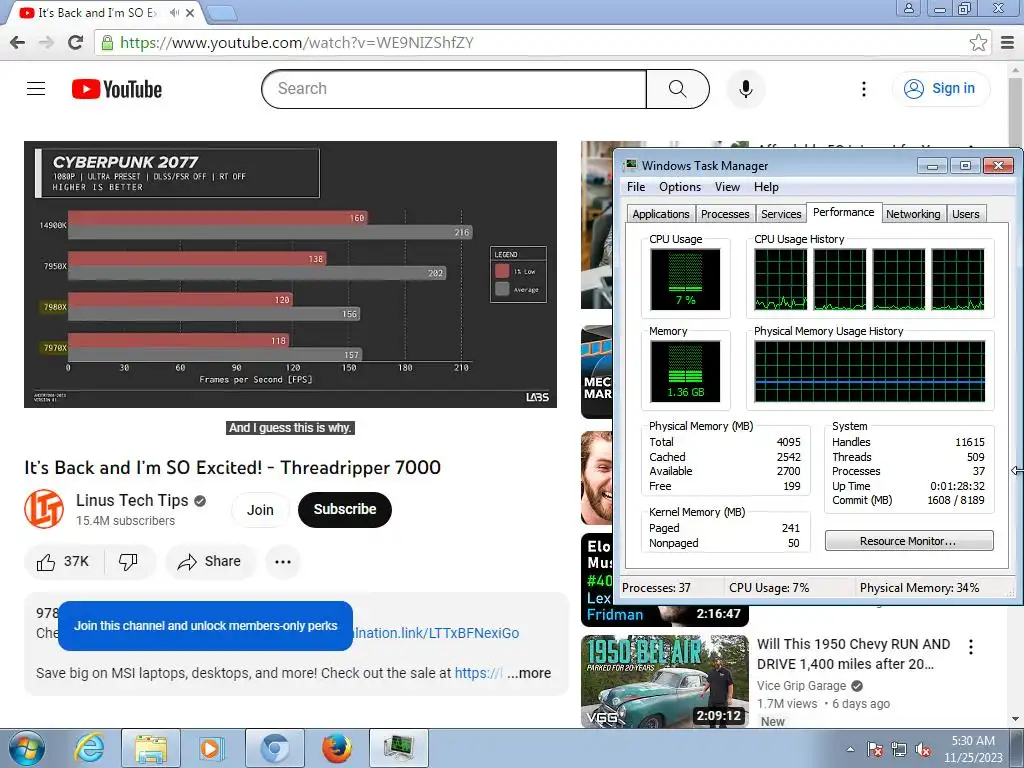This screenshot has height=768, width=1024.
Task: Reload the page with the refresh icon
Action: (76, 42)
